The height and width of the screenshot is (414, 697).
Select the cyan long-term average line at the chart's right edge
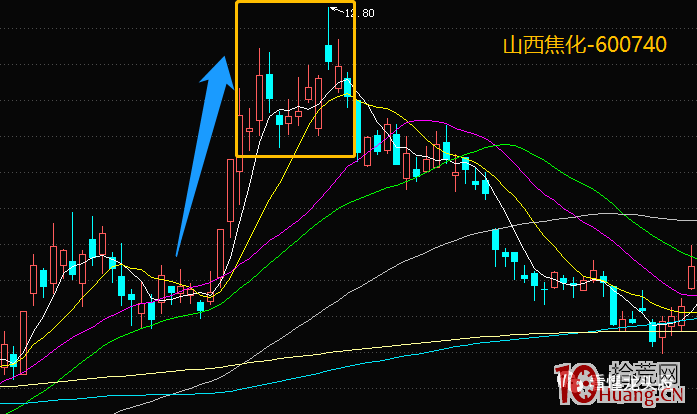(691, 319)
